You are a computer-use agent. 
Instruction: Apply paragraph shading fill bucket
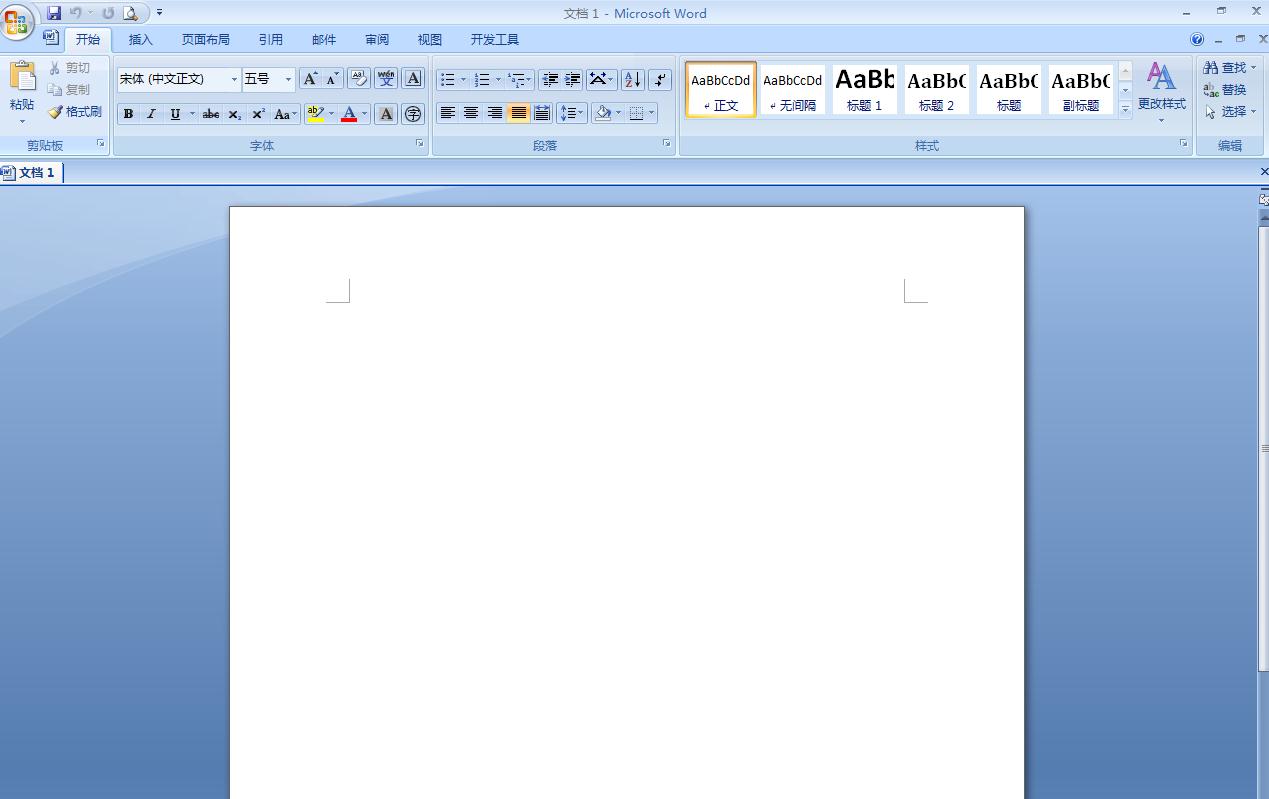coord(602,113)
